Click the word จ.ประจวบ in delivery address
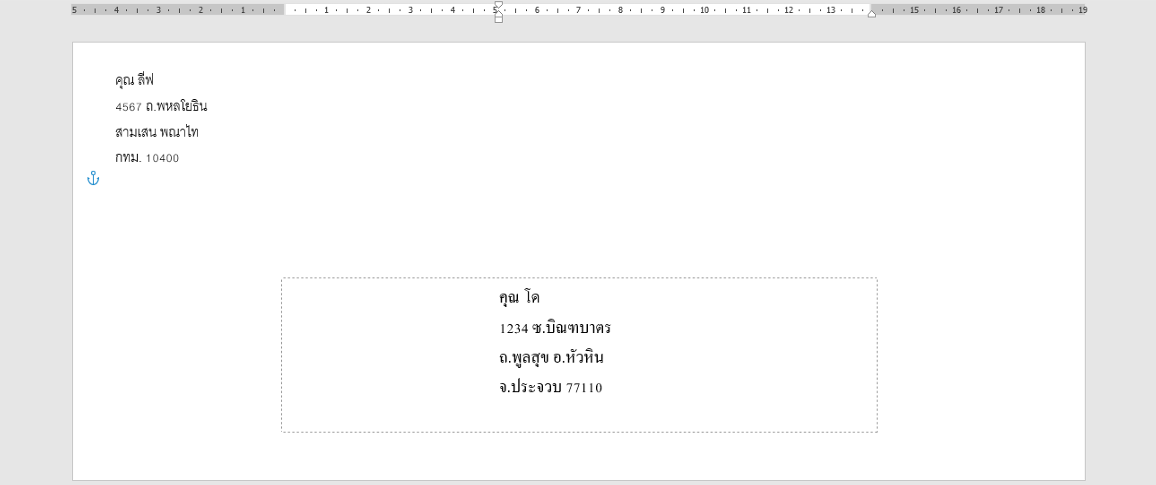Viewport: 1156px width, 485px height. (530, 388)
